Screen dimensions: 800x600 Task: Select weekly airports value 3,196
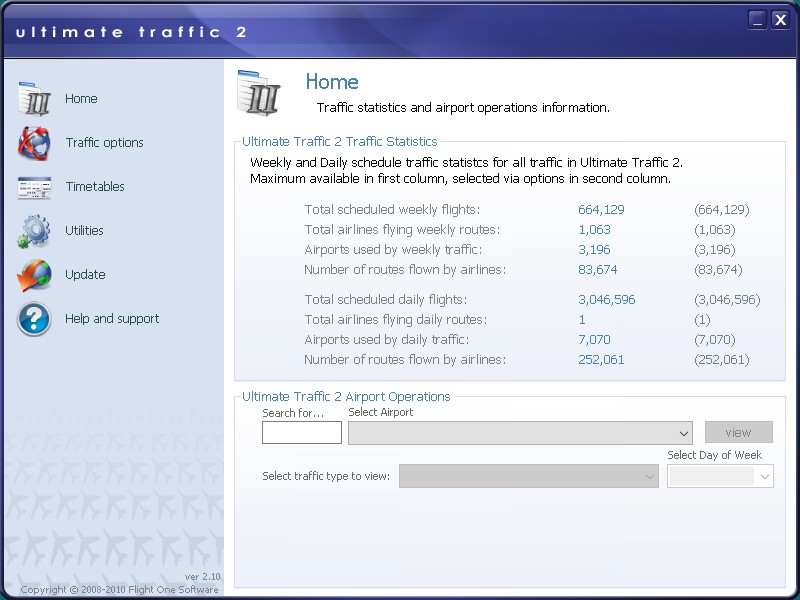594,249
